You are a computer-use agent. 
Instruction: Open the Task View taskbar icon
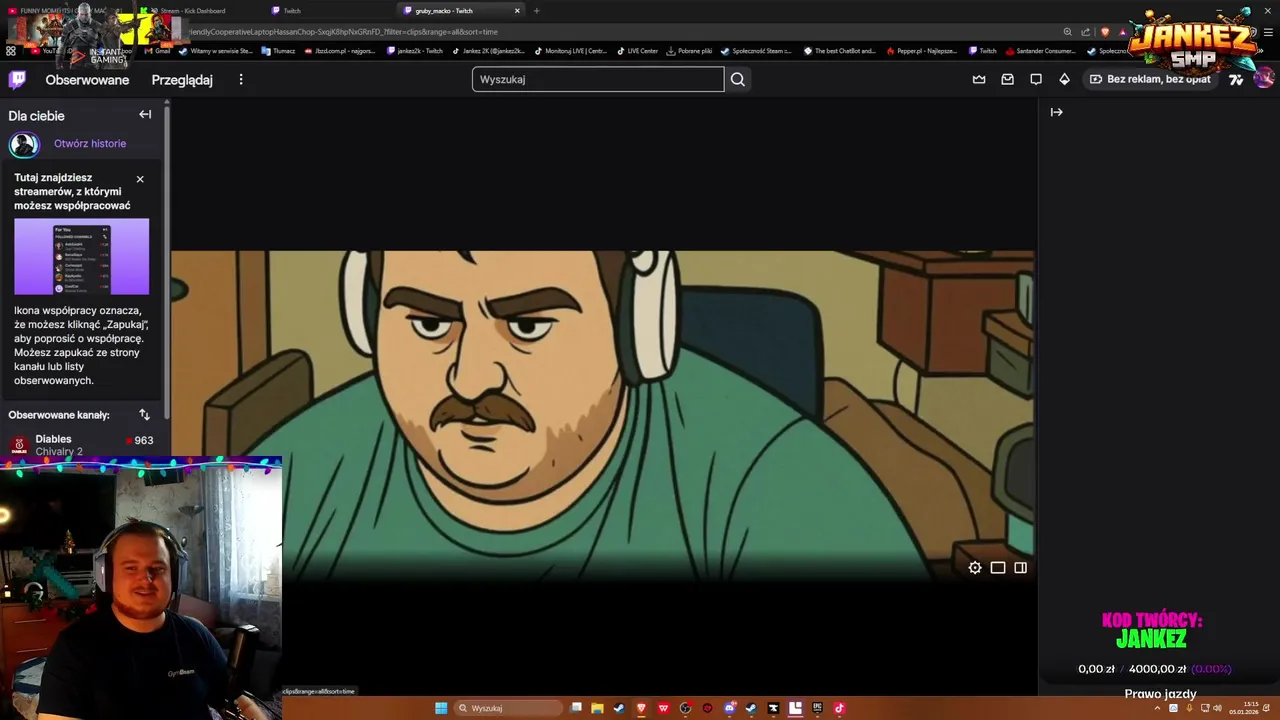pos(575,708)
